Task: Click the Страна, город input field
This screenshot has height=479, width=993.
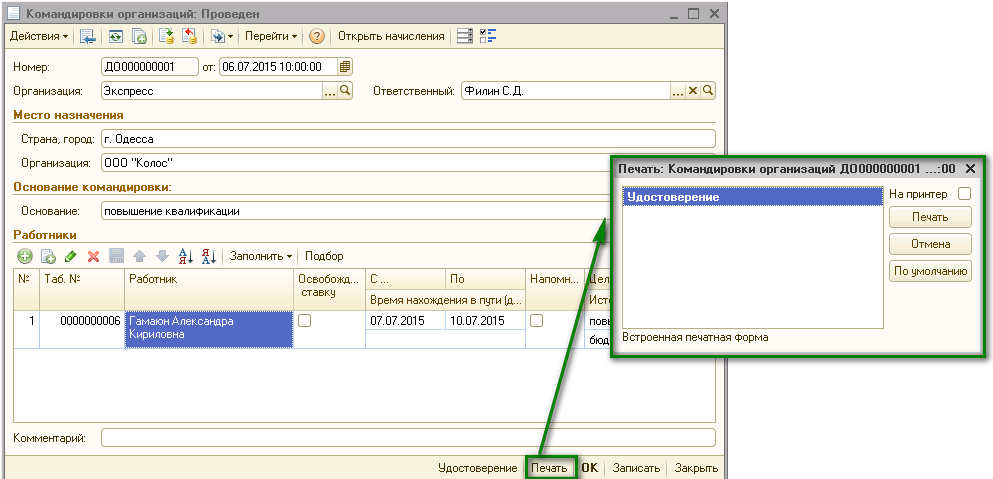Action: point(408,139)
